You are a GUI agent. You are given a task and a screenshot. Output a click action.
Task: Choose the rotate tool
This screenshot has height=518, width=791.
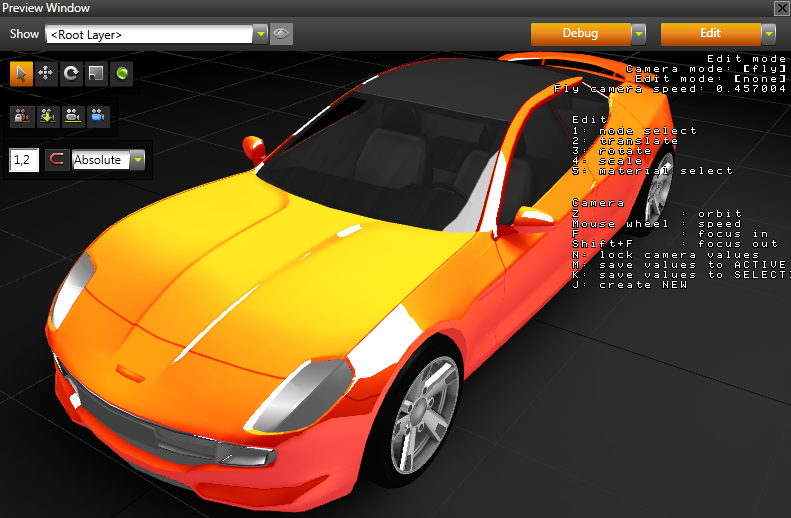(x=71, y=73)
